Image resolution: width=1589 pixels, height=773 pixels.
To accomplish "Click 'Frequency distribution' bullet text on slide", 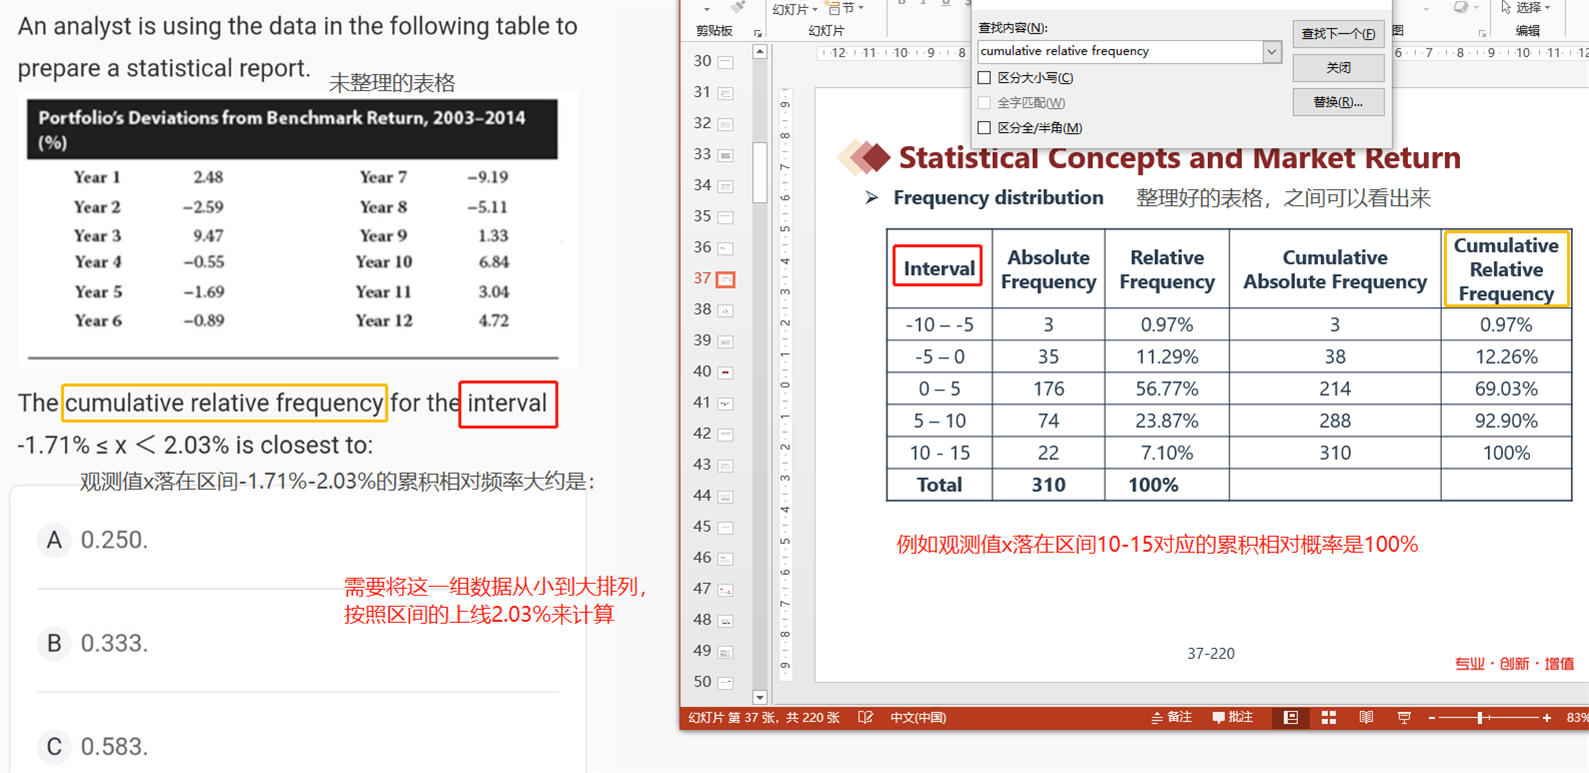I will [x=998, y=198].
